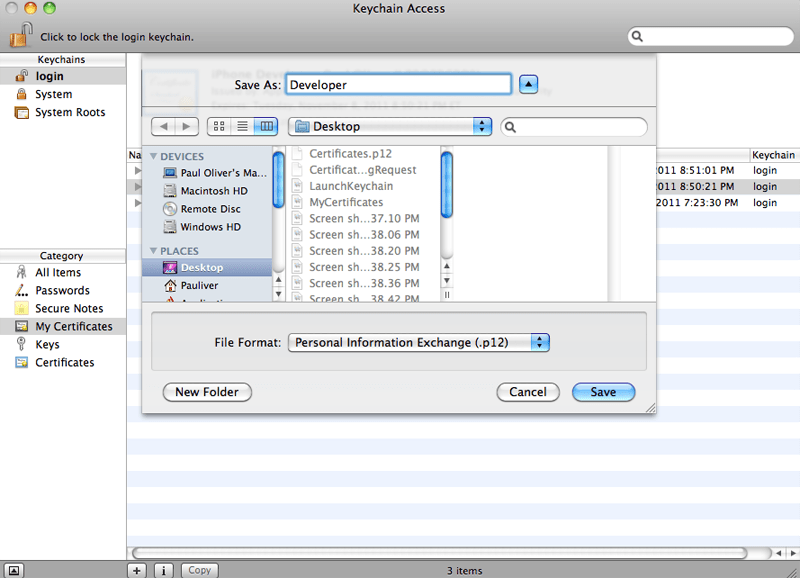Click the horizontal scrollbar at window bottom

pyautogui.click(x=440, y=553)
